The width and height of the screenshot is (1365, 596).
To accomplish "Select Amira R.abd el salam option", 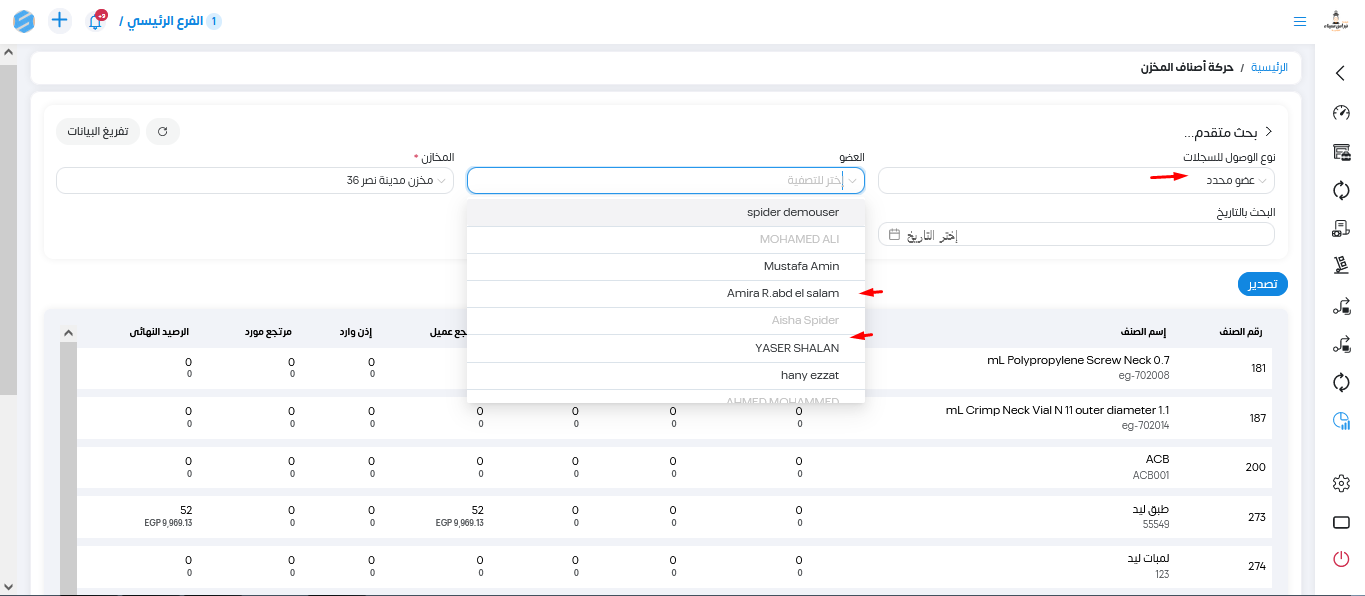I will pyautogui.click(x=782, y=294).
